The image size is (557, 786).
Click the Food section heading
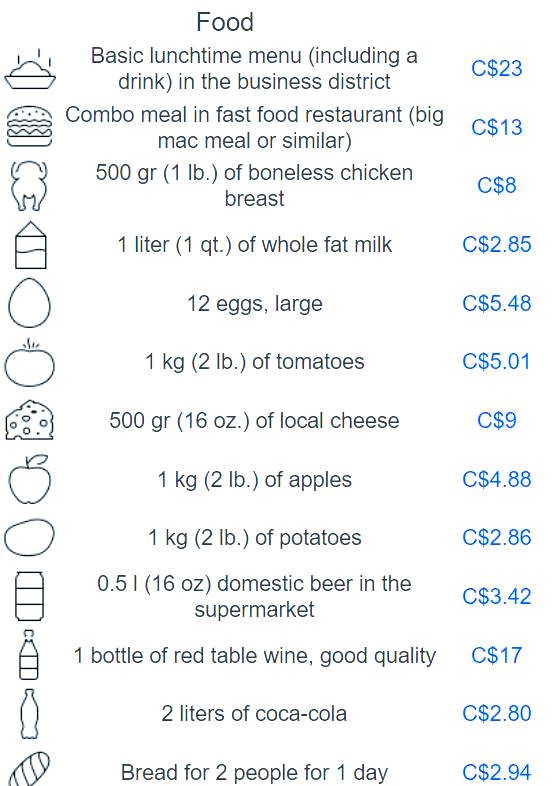point(225,22)
